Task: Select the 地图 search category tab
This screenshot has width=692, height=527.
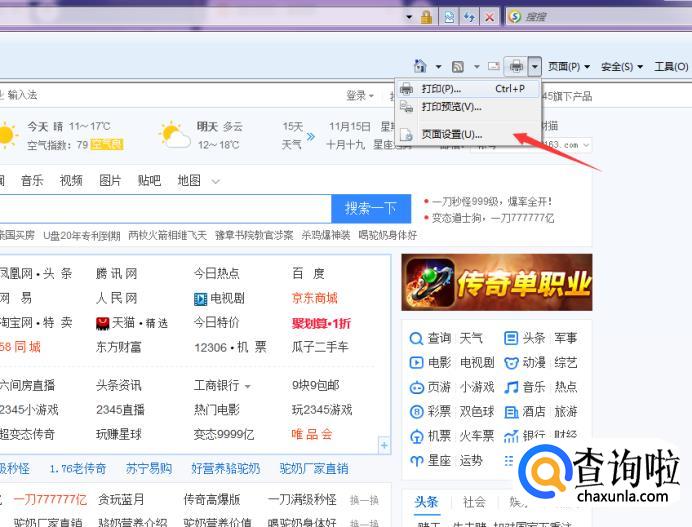Action: click(x=189, y=180)
